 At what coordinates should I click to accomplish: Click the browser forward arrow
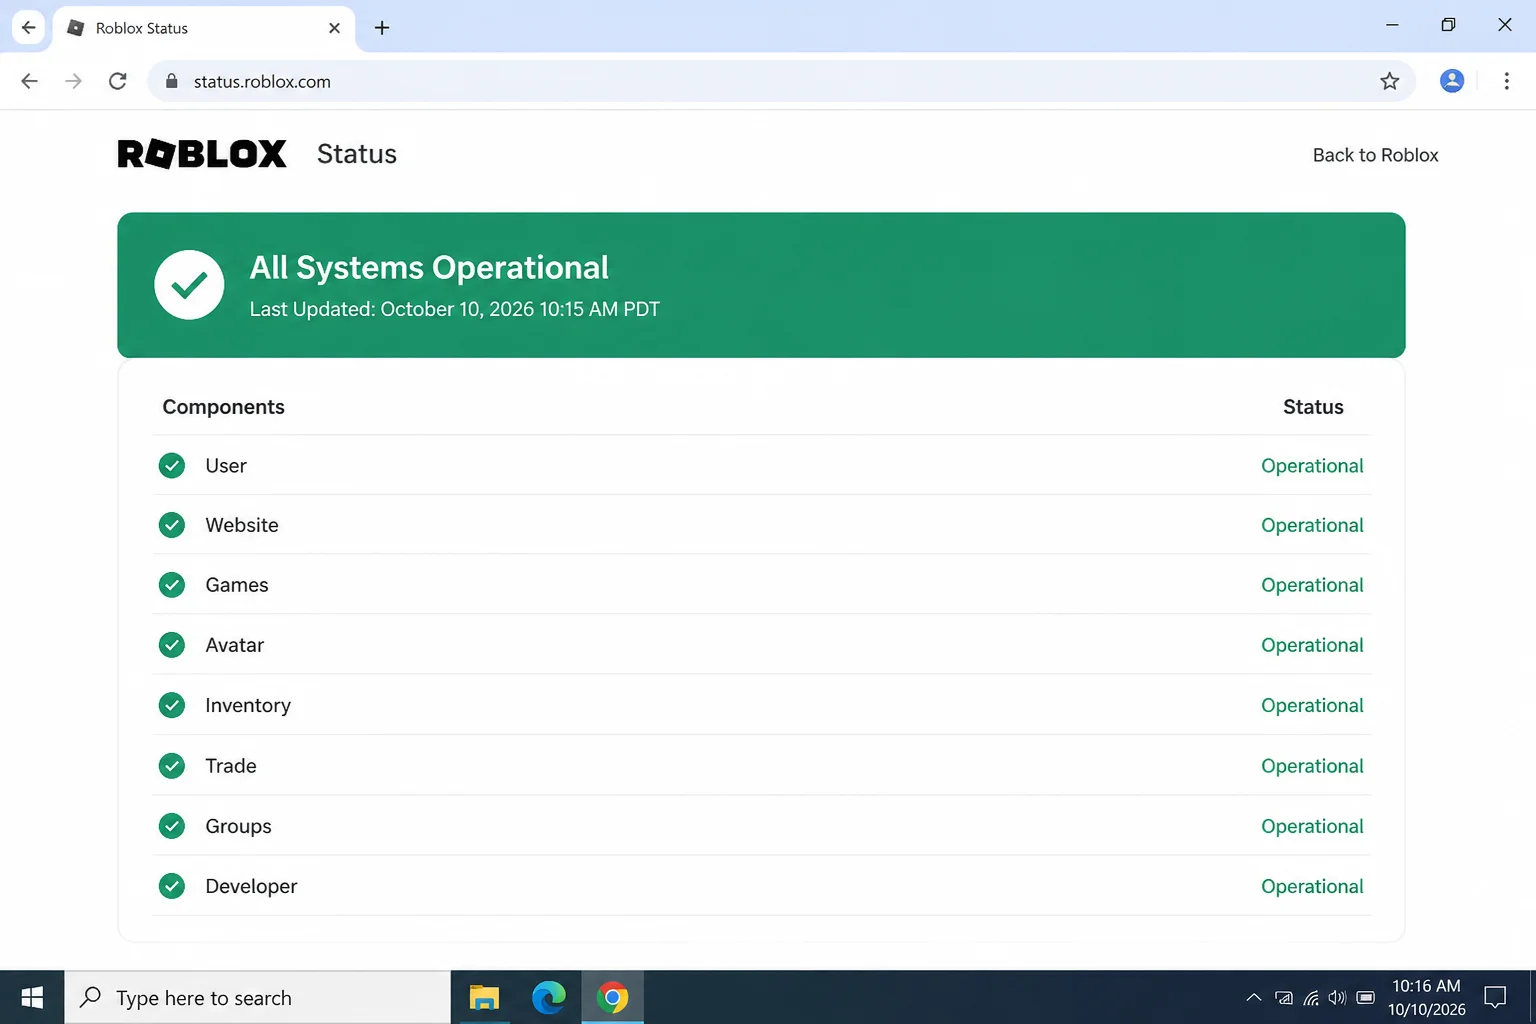point(73,81)
